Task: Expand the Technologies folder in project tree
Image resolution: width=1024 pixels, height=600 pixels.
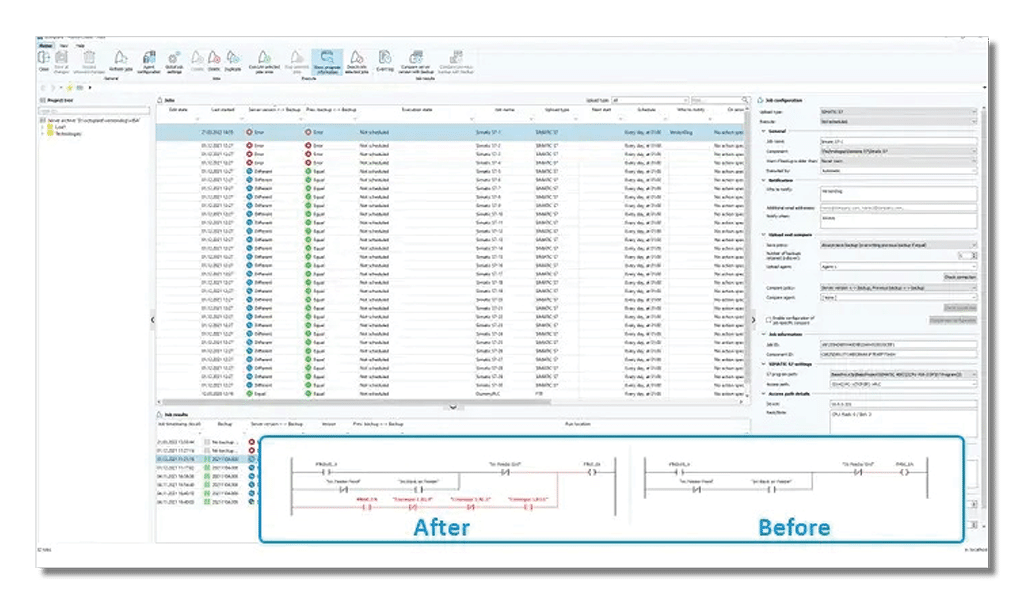Action: point(43,131)
